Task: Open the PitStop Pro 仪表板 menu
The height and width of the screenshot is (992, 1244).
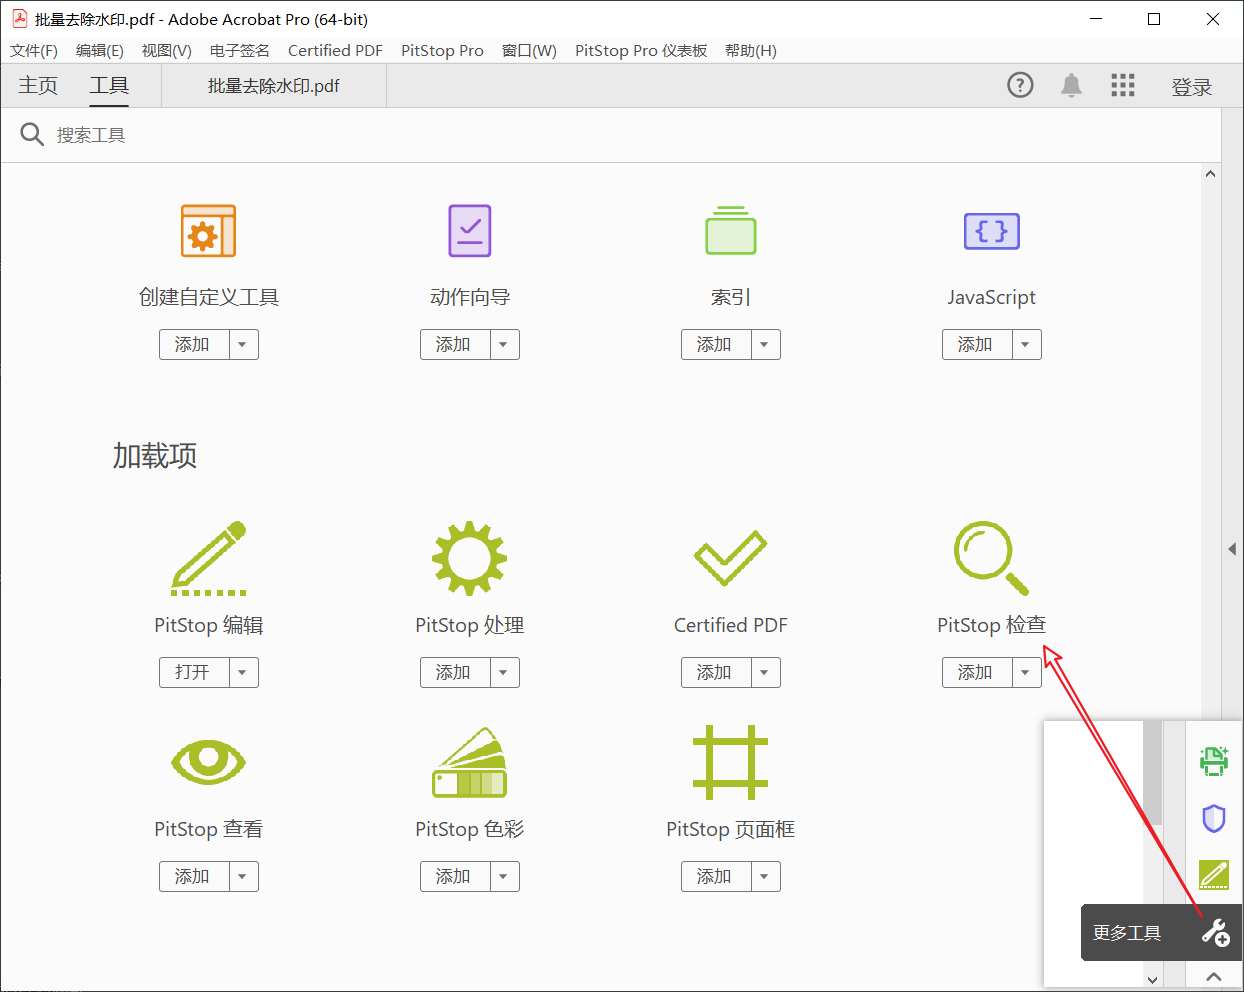Action: coord(641,50)
